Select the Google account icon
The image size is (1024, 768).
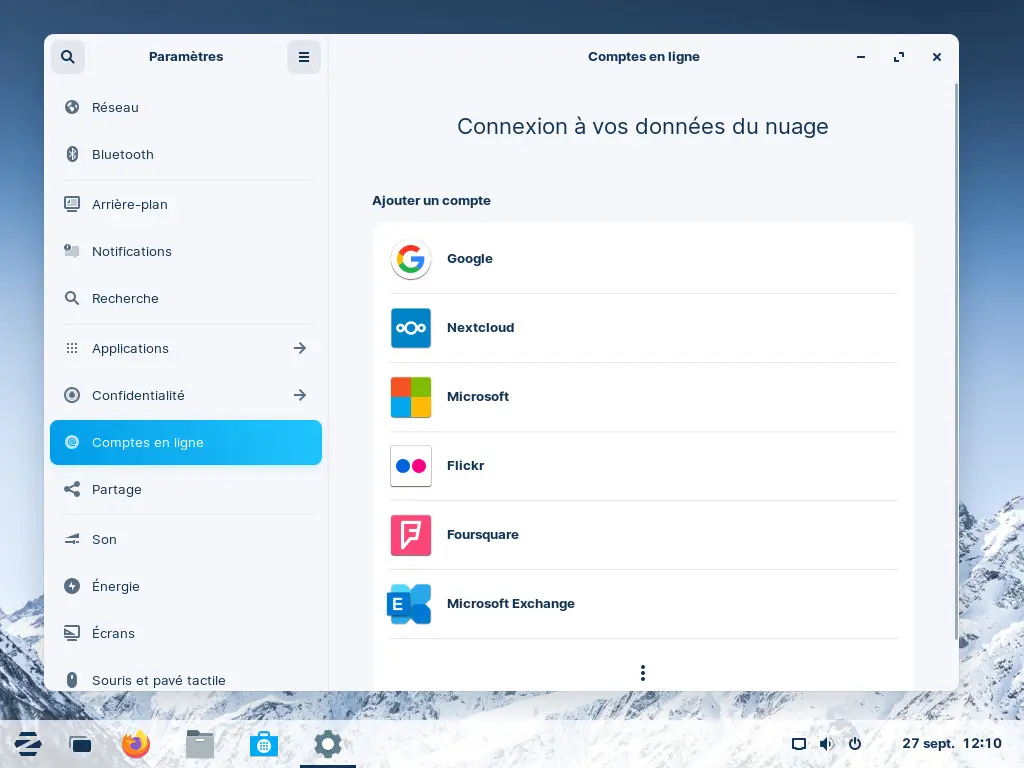[x=411, y=259]
